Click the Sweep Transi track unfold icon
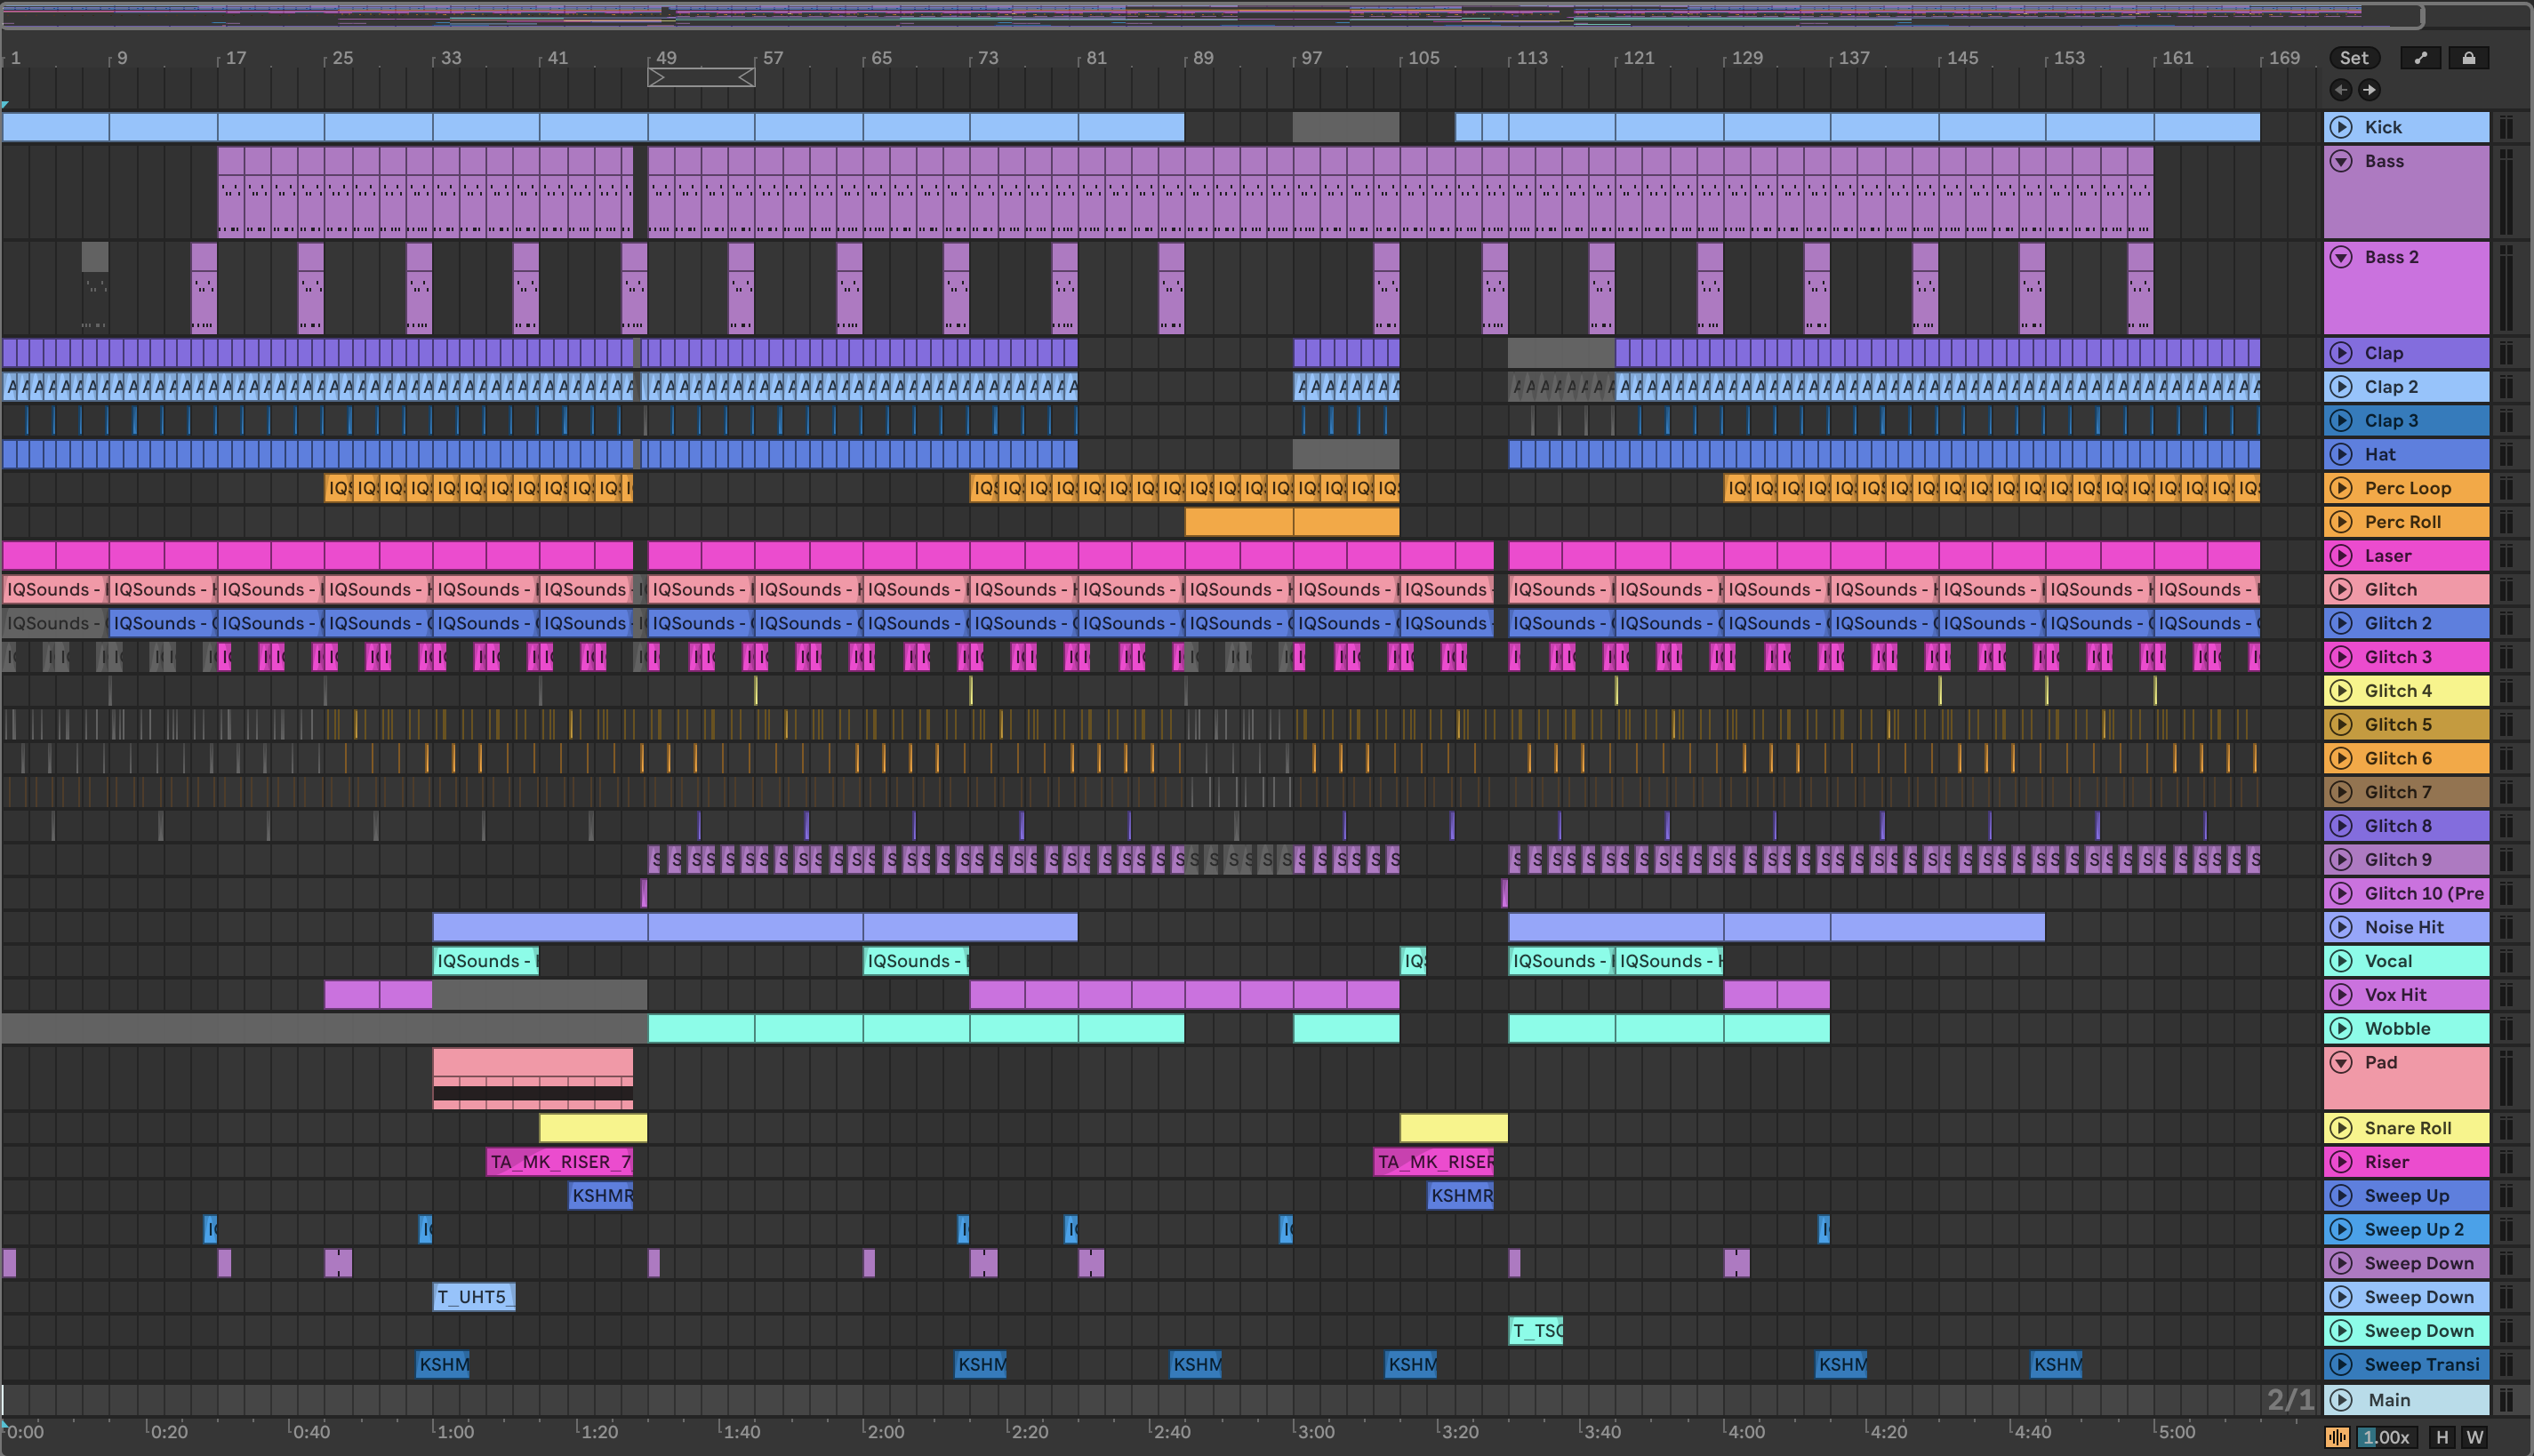Image resolution: width=2534 pixels, height=1456 pixels. [2341, 1365]
